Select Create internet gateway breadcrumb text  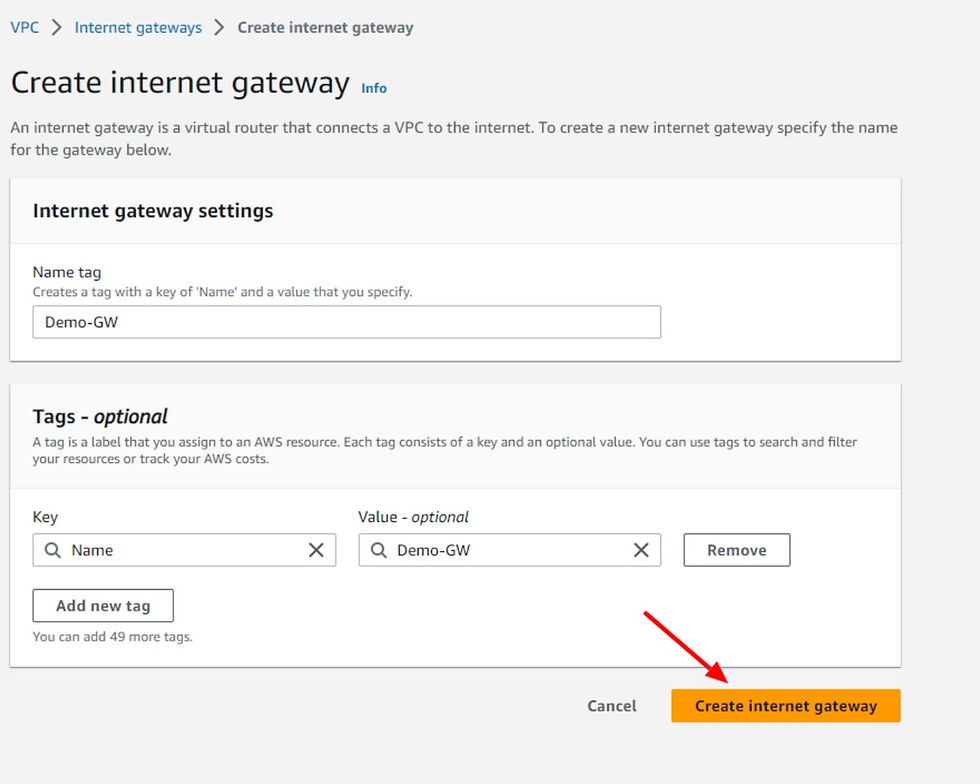click(x=325, y=28)
